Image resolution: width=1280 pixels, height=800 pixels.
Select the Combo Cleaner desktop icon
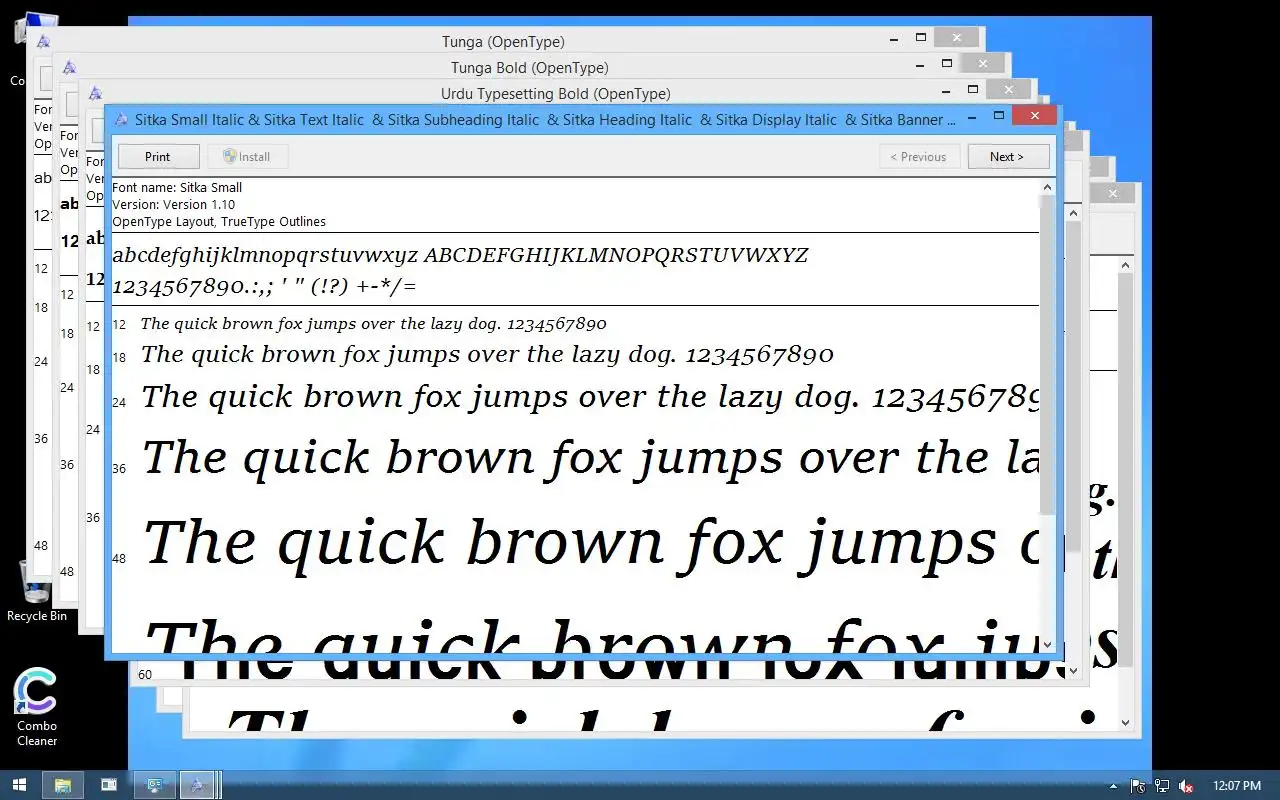click(x=36, y=707)
